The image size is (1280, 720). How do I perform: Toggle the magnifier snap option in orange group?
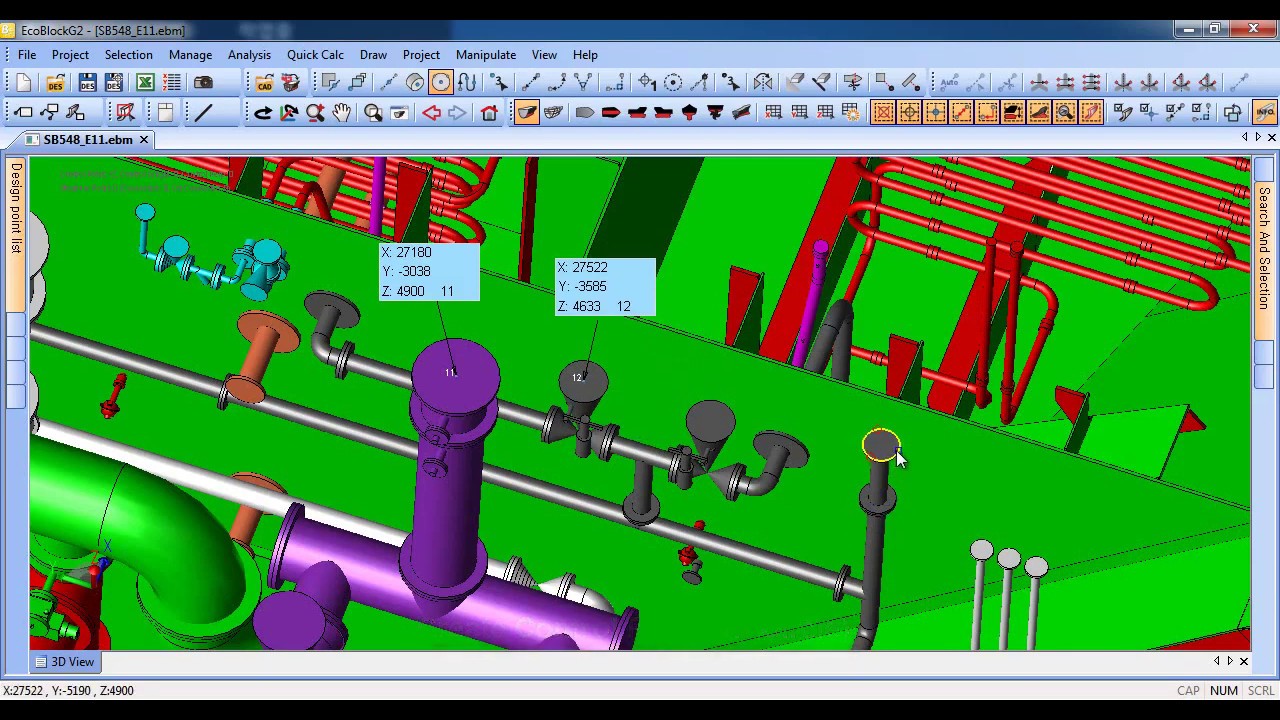click(x=1065, y=112)
